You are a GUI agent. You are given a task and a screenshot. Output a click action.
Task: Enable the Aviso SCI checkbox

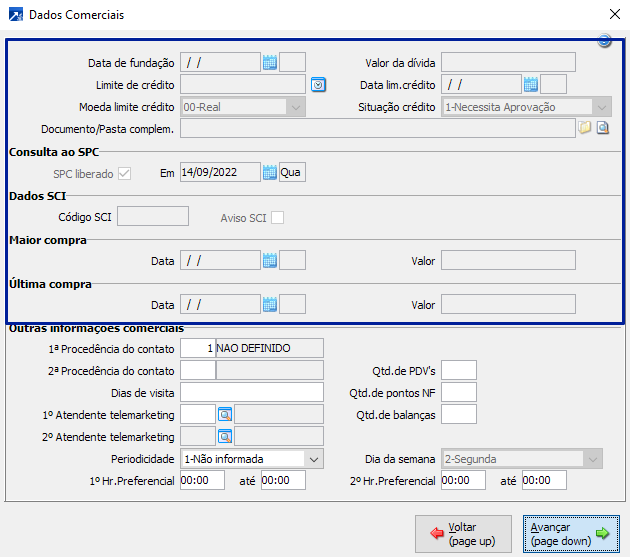click(277, 217)
